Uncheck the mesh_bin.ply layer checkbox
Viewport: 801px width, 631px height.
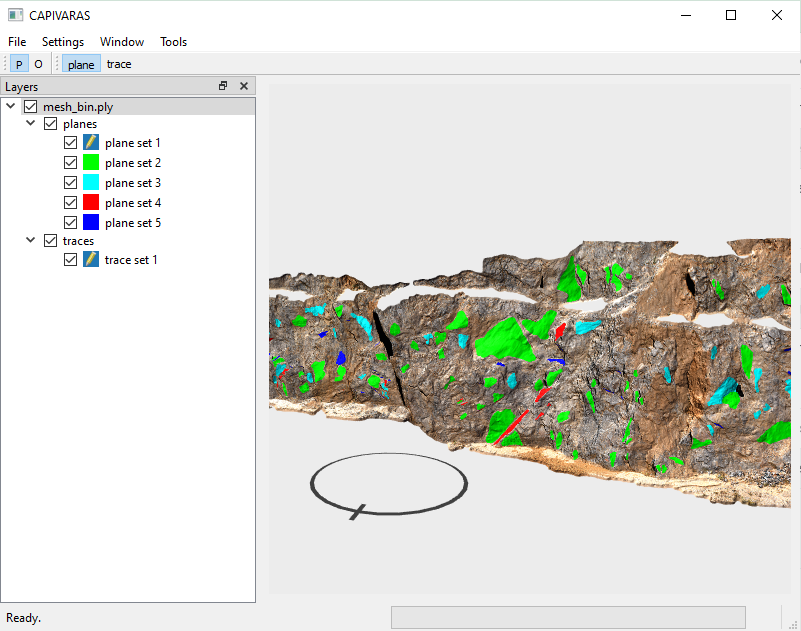point(31,107)
